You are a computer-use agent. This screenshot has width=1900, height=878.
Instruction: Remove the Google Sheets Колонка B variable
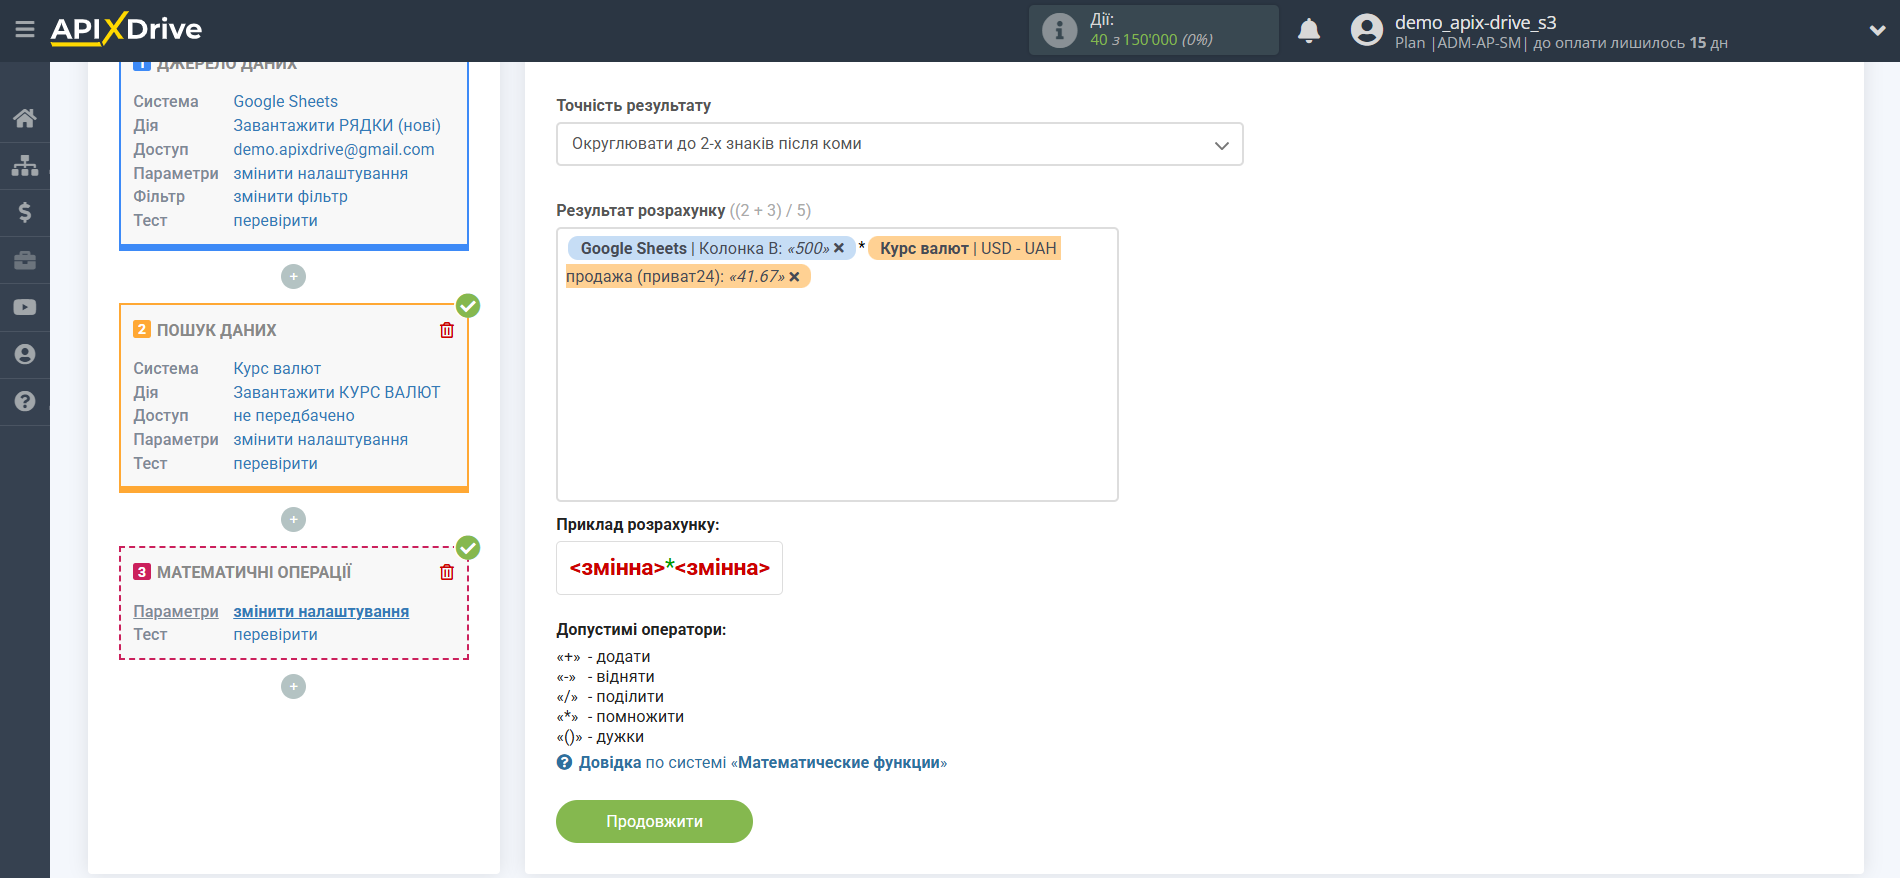839,248
